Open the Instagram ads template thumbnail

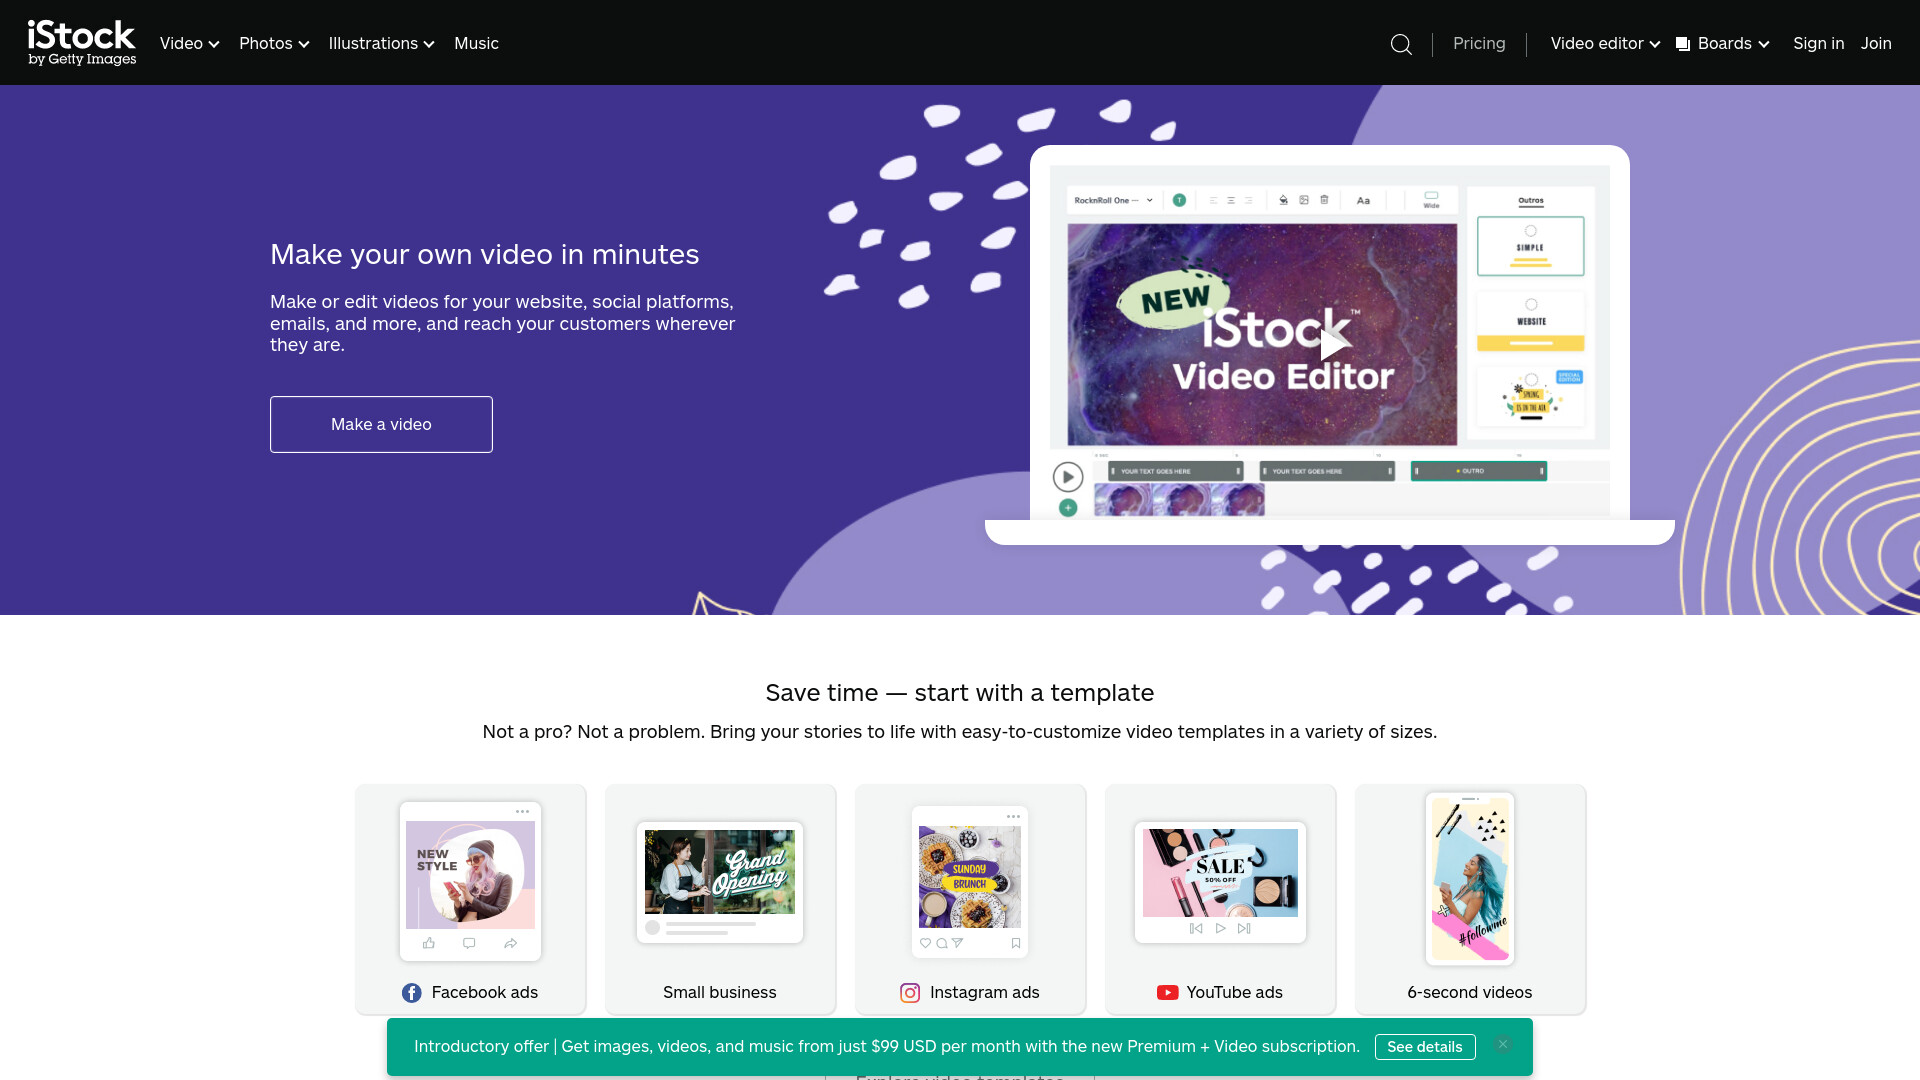coord(970,881)
